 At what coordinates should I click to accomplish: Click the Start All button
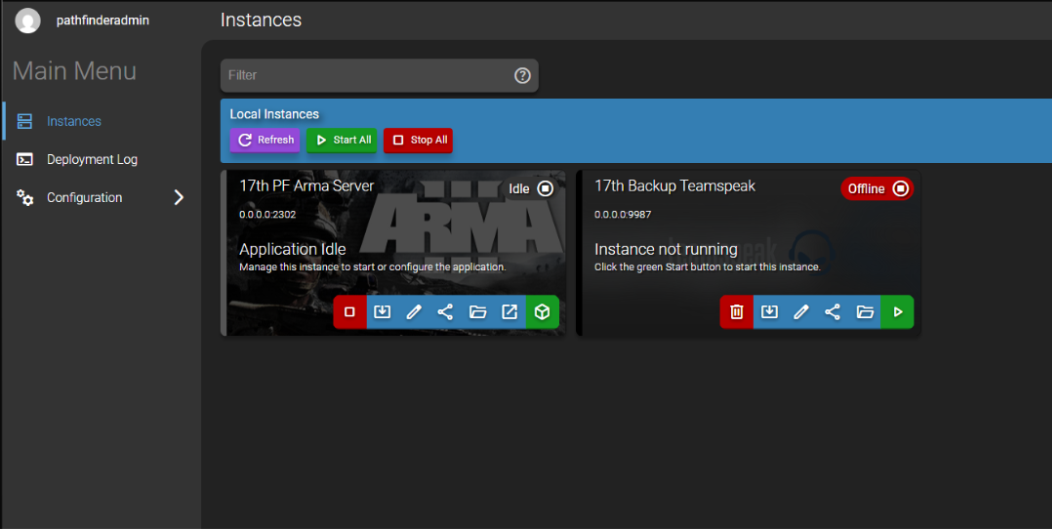(342, 140)
